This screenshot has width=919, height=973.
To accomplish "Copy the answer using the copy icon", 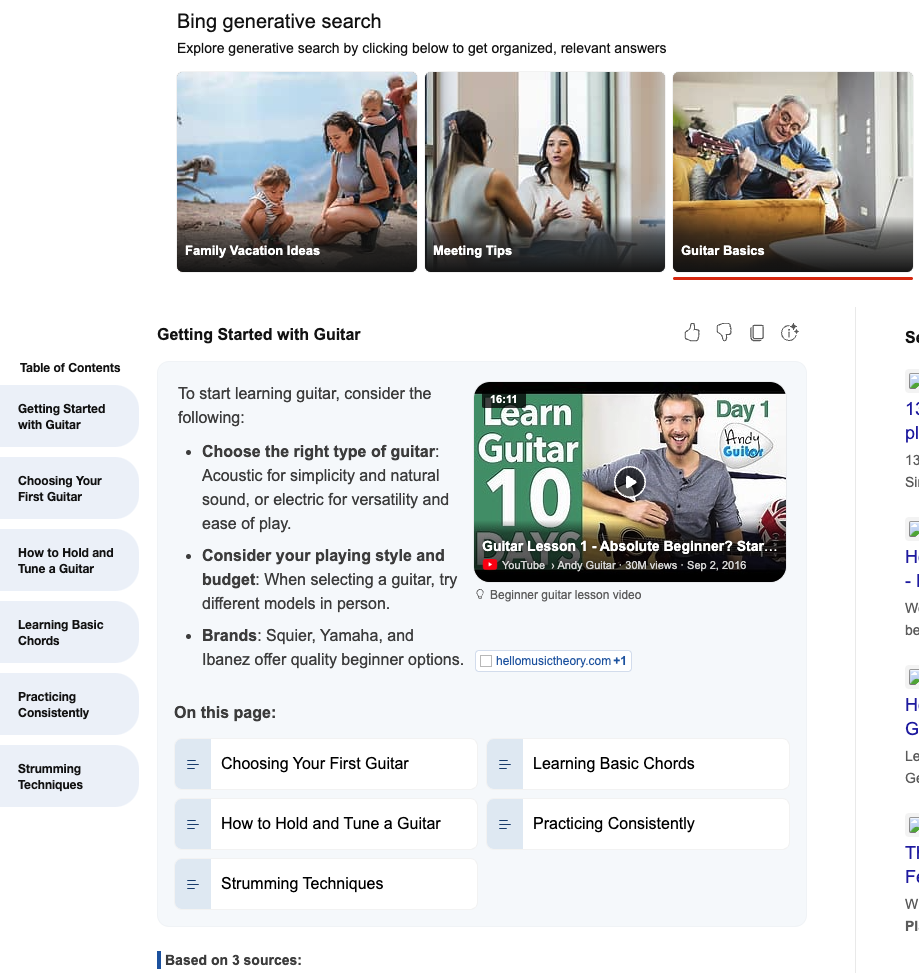I will 757,333.
